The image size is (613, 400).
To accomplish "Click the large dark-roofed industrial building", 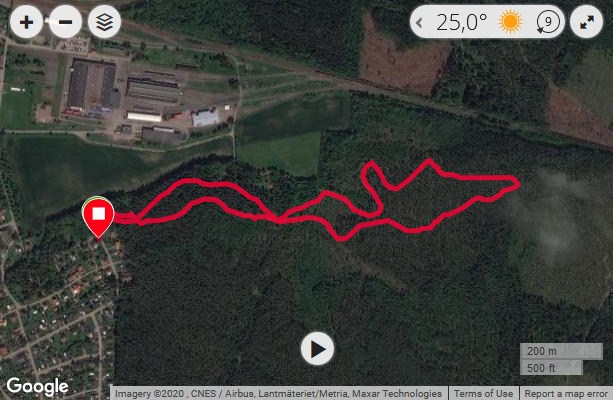I will 93,83.
